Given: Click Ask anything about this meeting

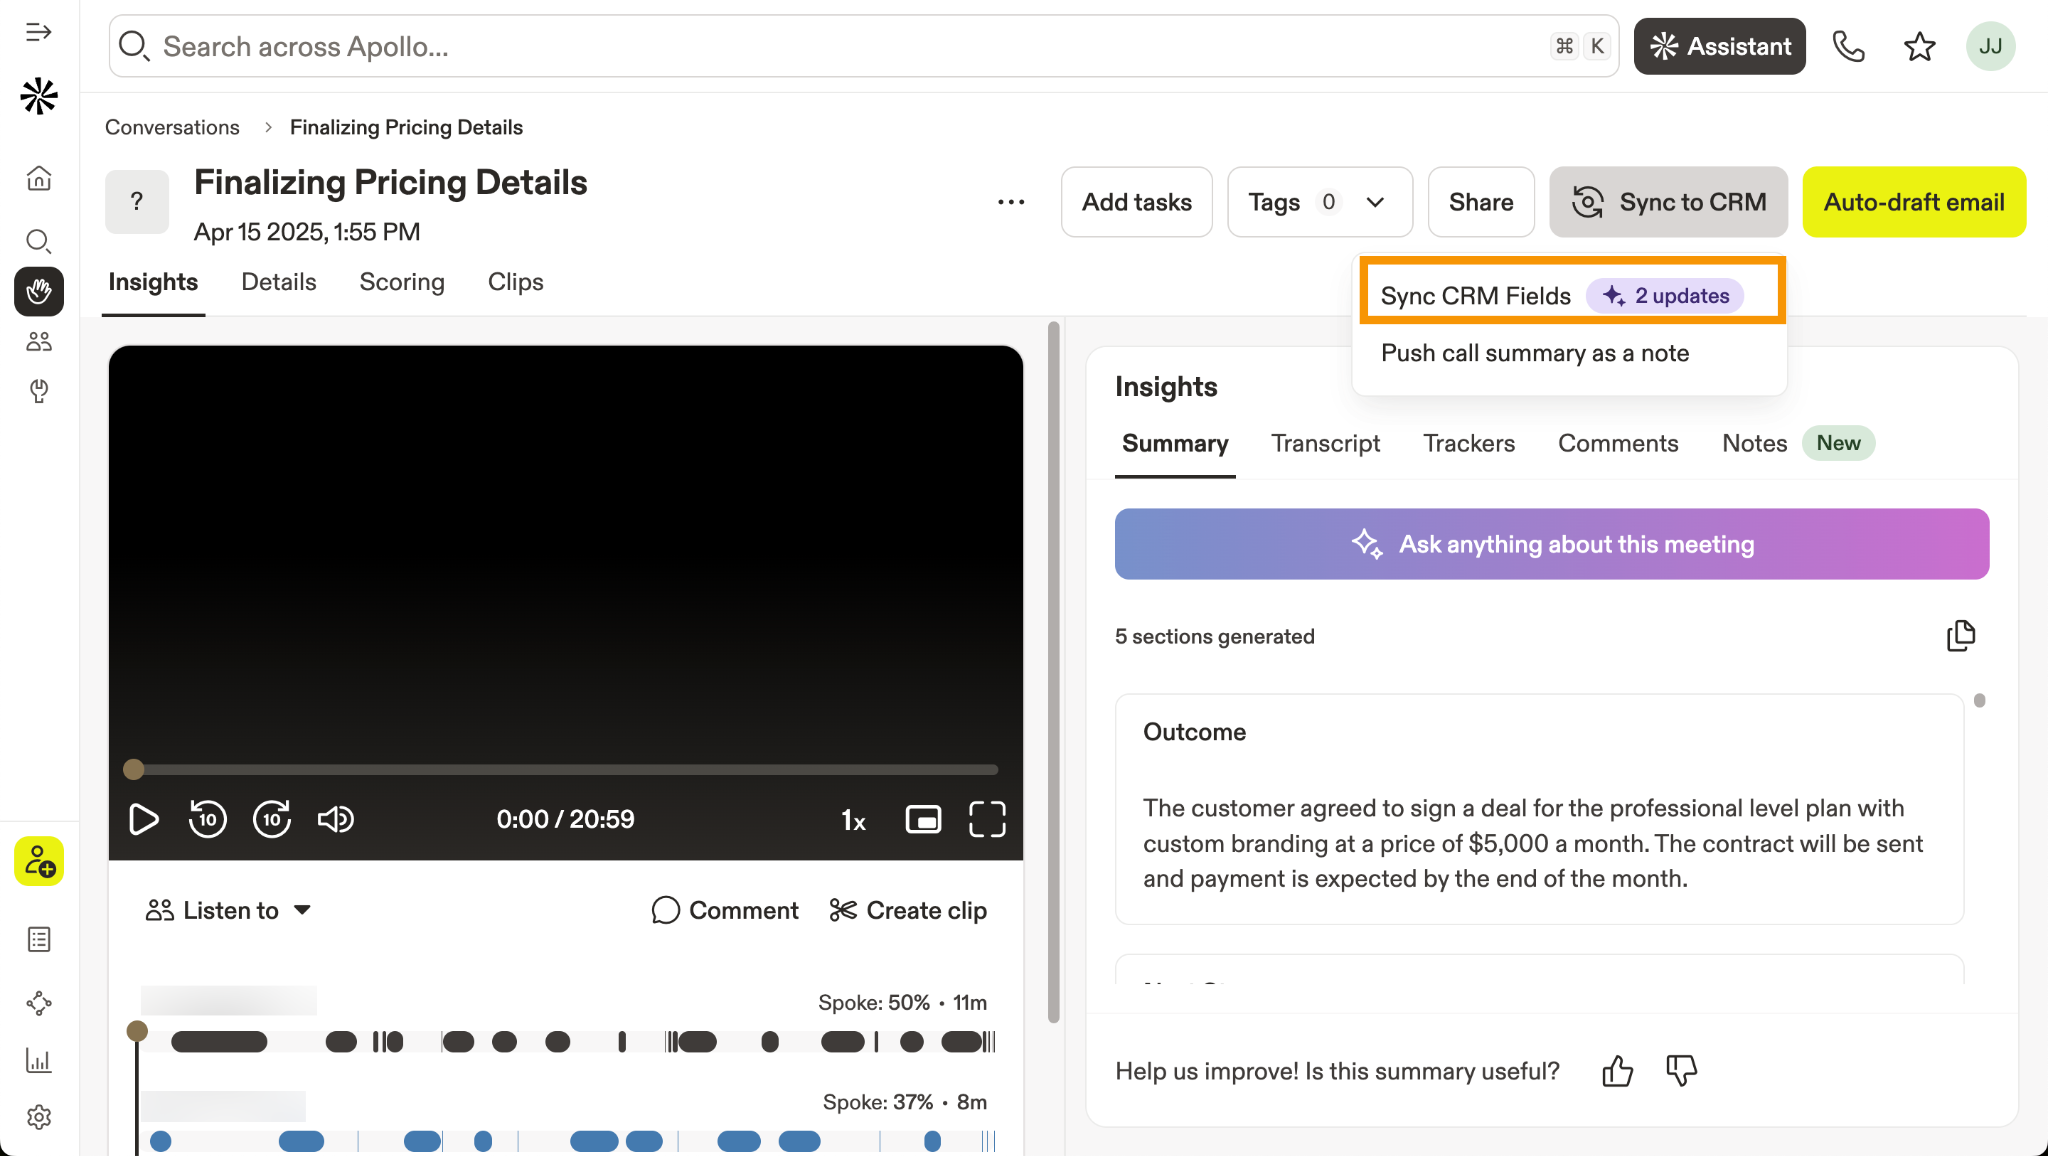Looking at the screenshot, I should [x=1552, y=544].
